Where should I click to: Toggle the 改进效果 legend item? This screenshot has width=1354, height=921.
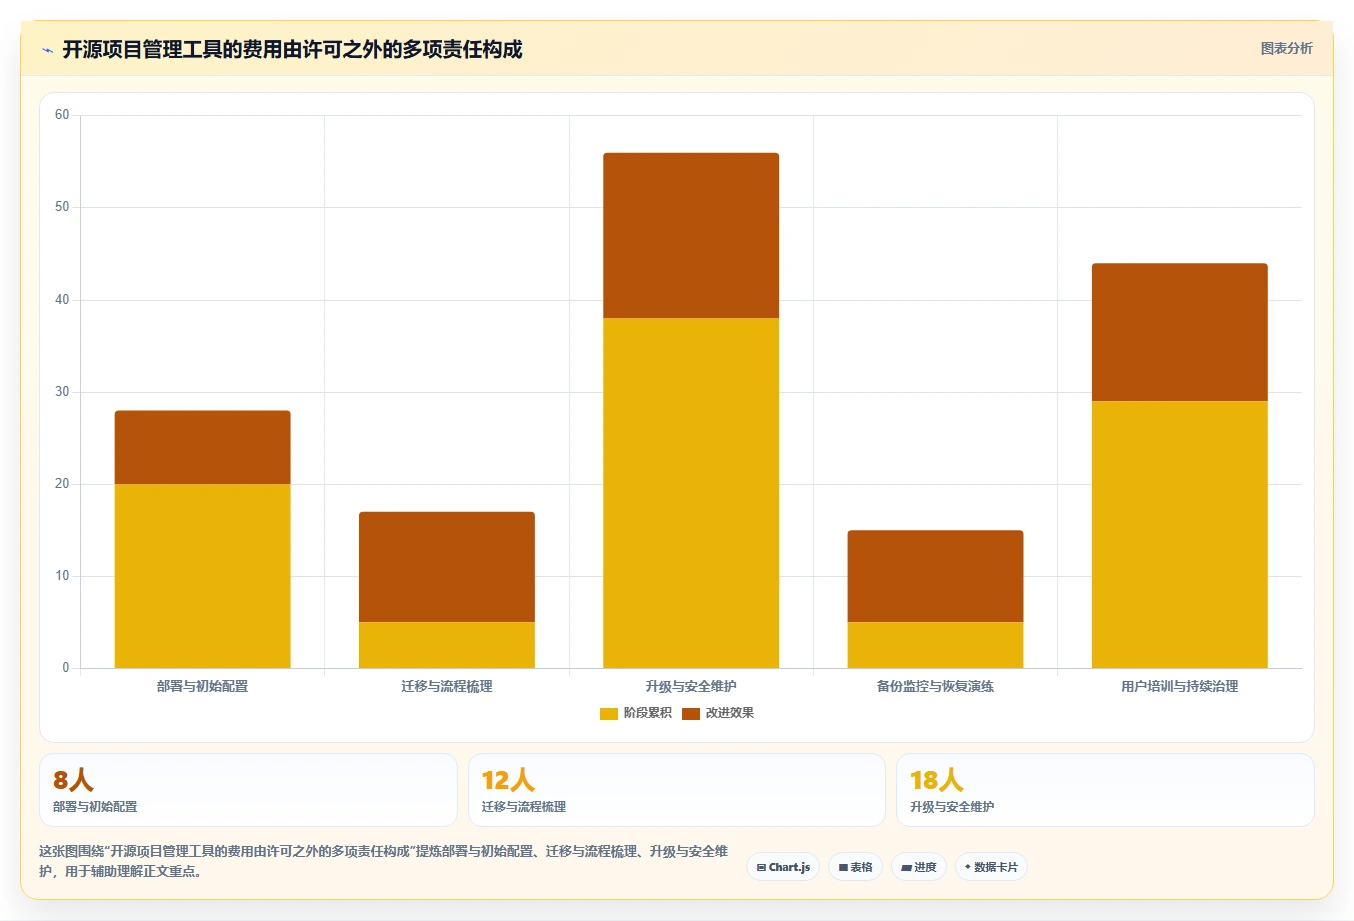718,713
